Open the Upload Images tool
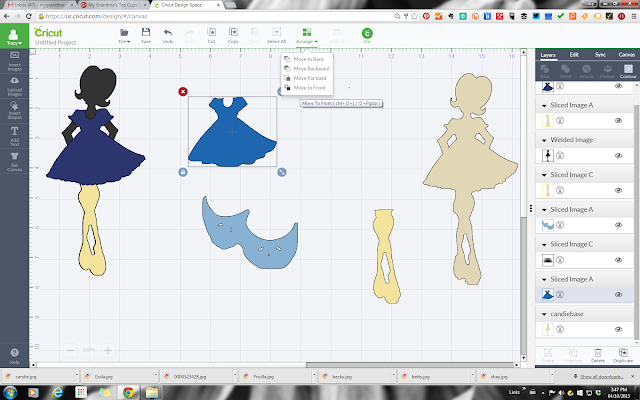640x400 pixels. [x=14, y=86]
